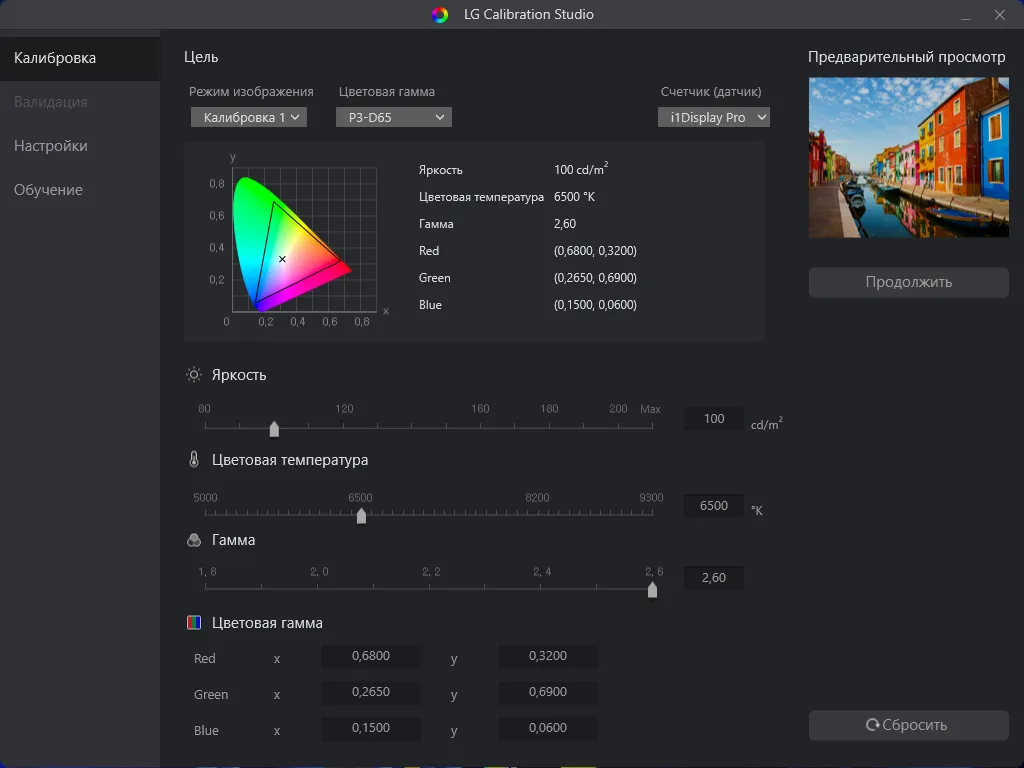1024x768 pixels.
Task: Open the Обучение section
Action: coord(48,190)
